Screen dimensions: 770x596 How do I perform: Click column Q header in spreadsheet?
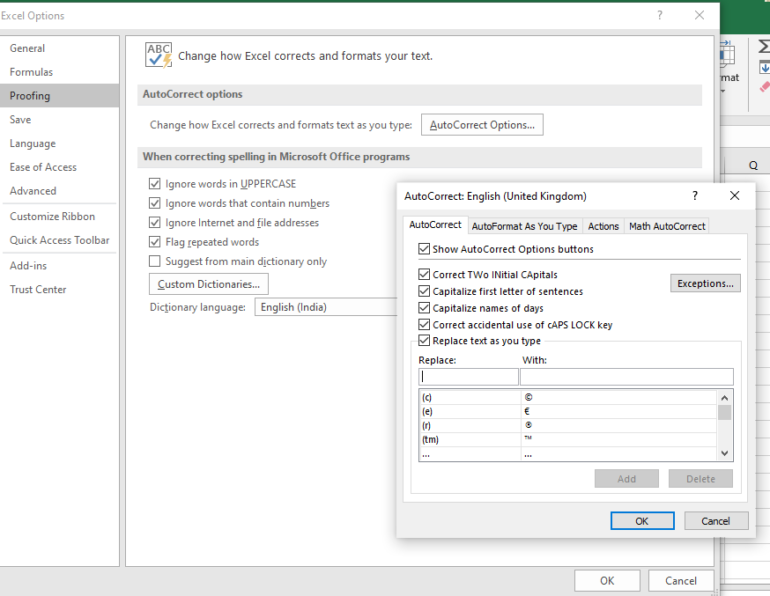(753, 165)
